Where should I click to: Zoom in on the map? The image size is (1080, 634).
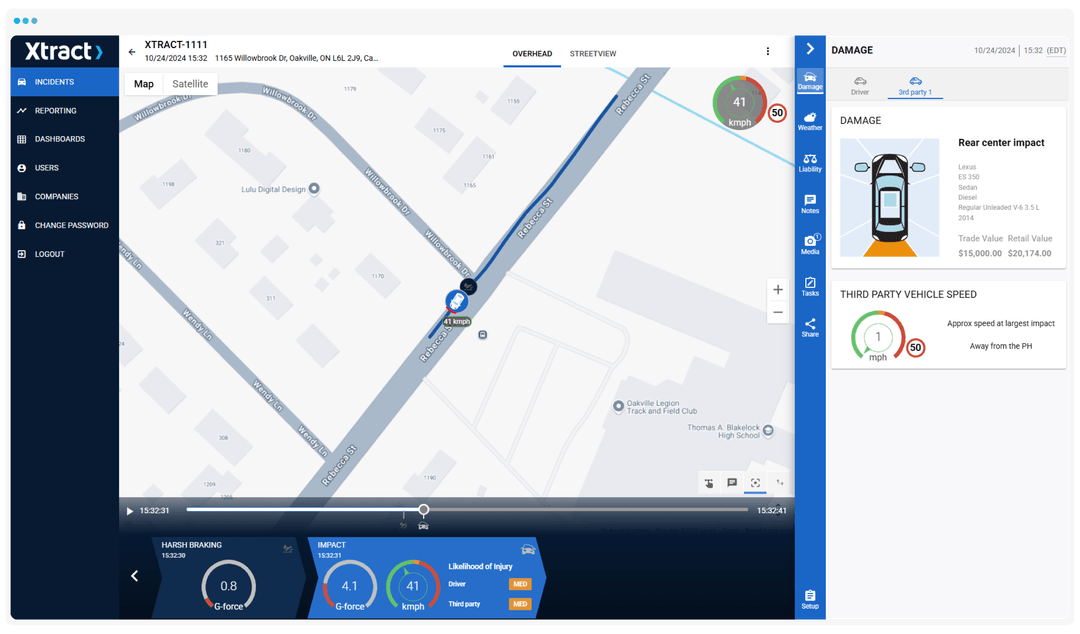coord(778,290)
